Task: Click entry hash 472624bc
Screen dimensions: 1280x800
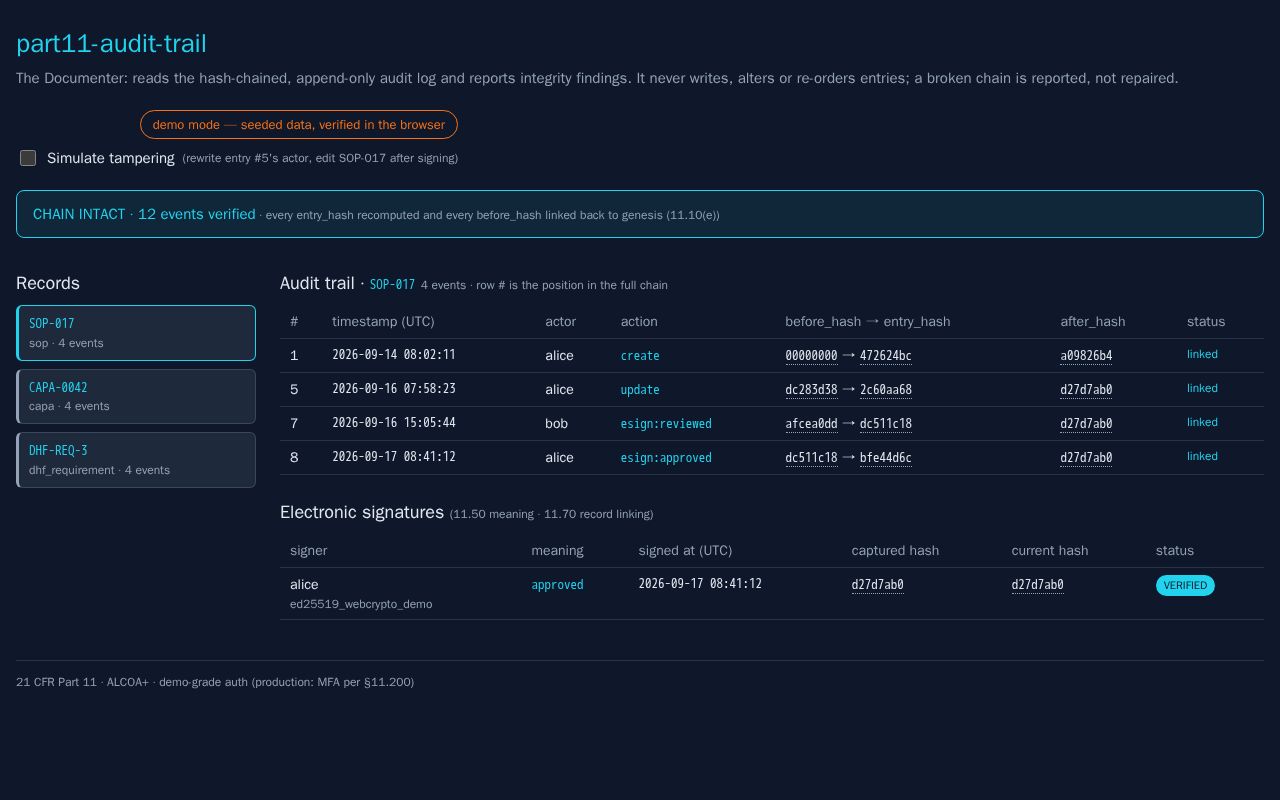Action: point(885,356)
